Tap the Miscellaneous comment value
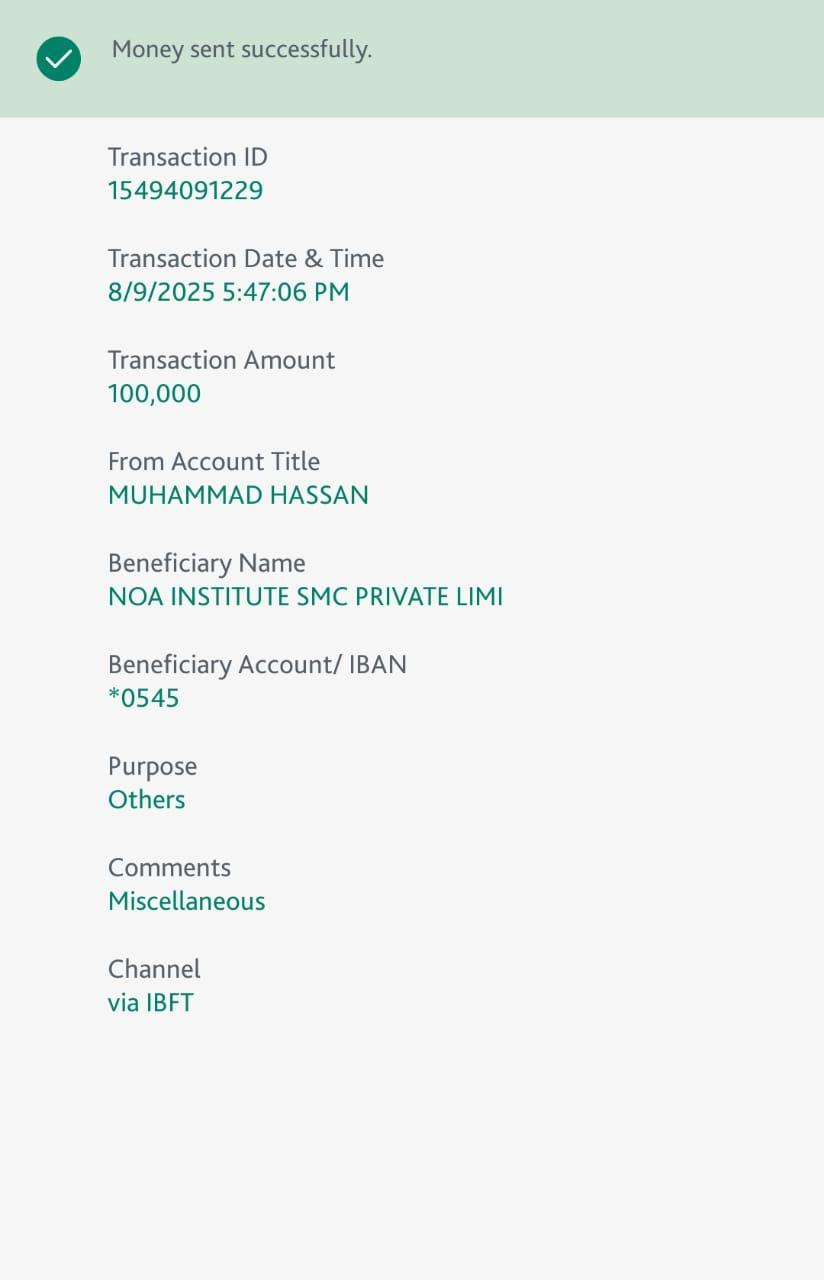 point(187,901)
